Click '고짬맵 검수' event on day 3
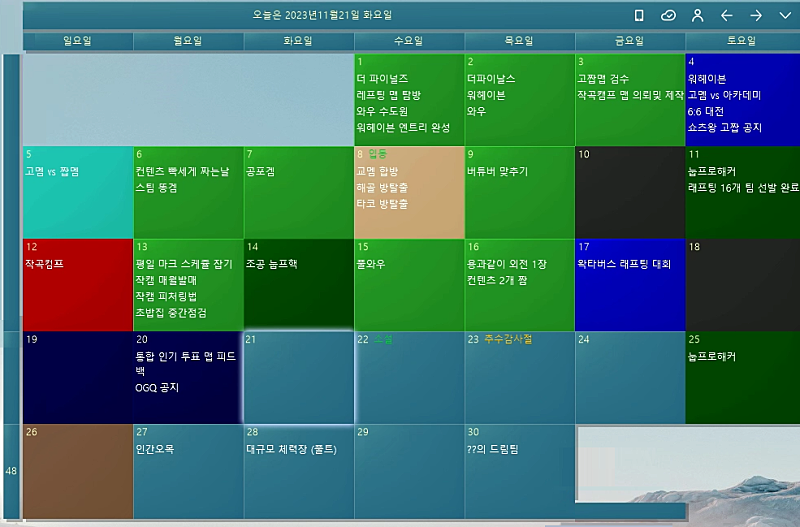This screenshot has width=800, height=527. pyautogui.click(x=603, y=79)
